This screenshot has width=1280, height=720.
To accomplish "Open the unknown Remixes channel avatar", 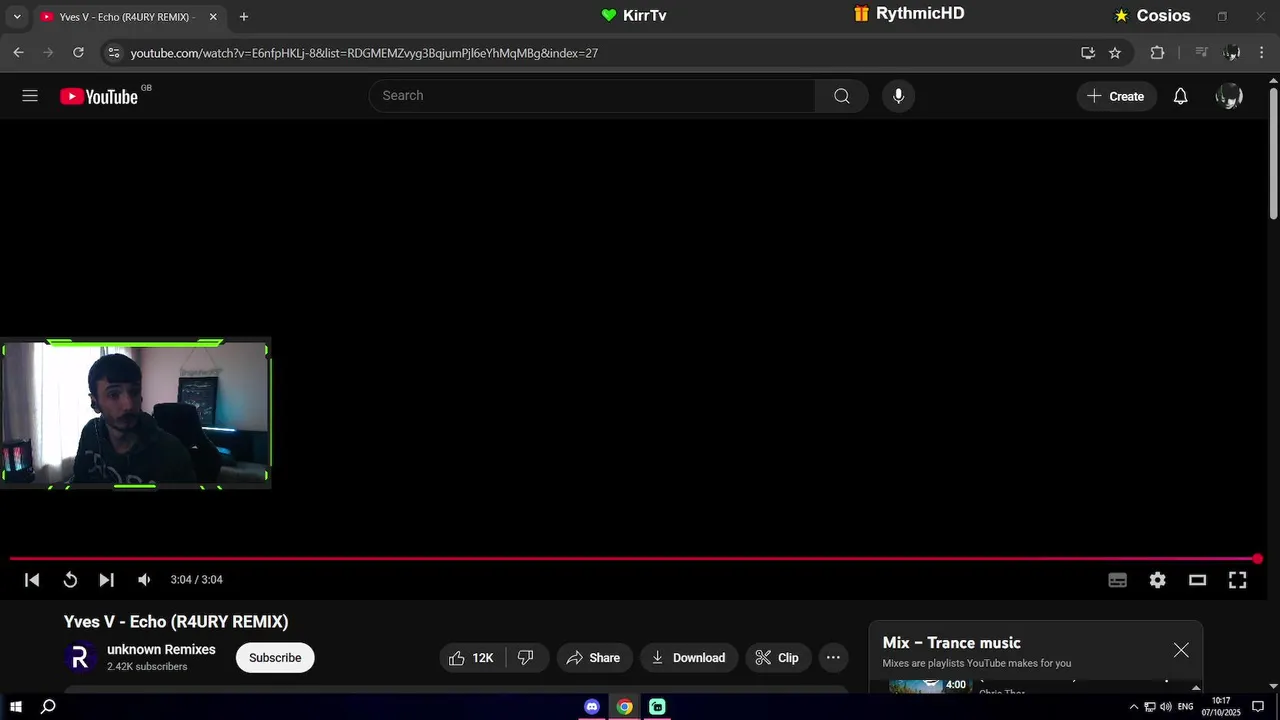I will [x=80, y=657].
